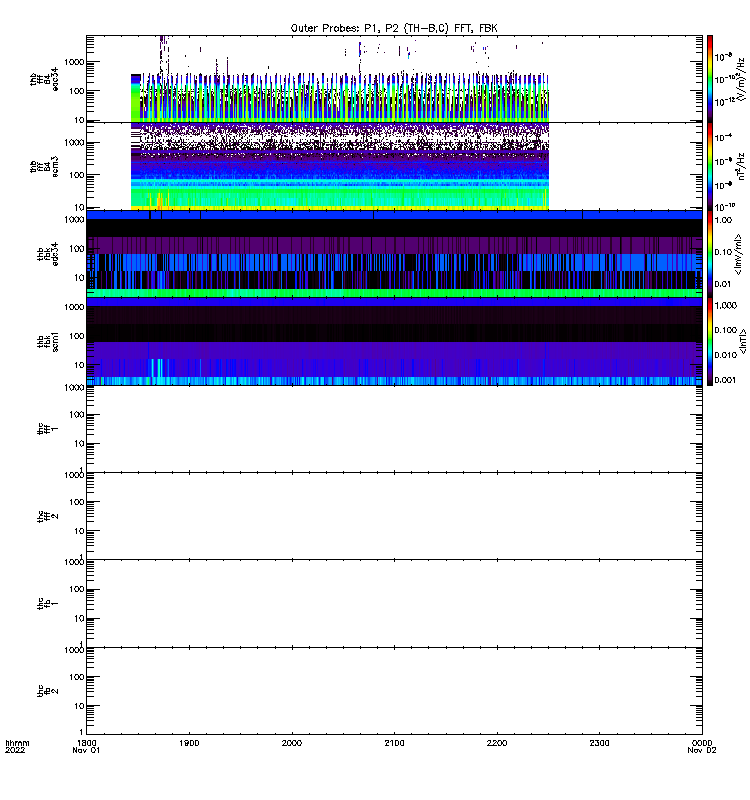Click the empty thc fb 2 panel
This screenshot has height=800, width=750.
click(394, 691)
